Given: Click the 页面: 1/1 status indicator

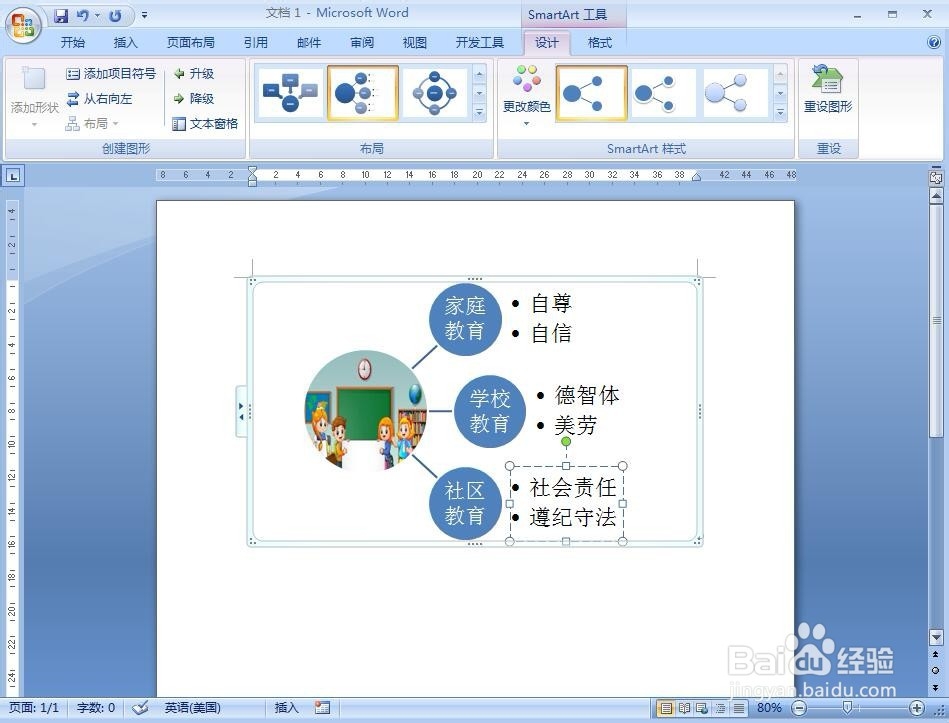Looking at the screenshot, I should click(x=34, y=707).
